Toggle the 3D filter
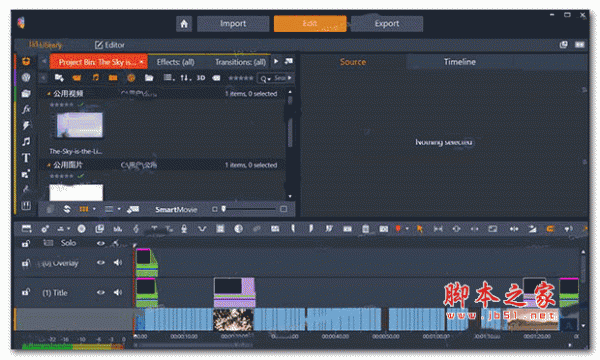 (201, 78)
